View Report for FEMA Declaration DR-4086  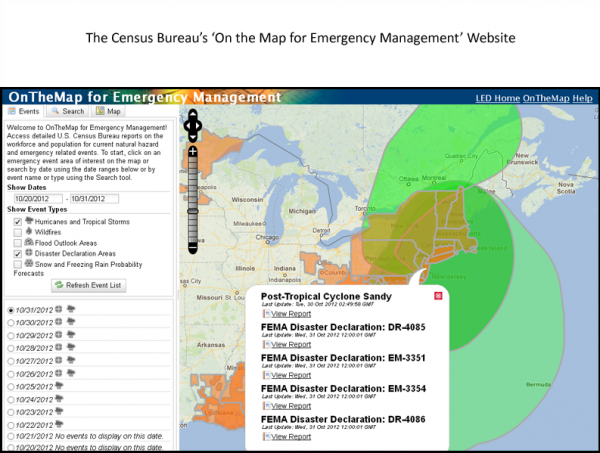[291, 437]
